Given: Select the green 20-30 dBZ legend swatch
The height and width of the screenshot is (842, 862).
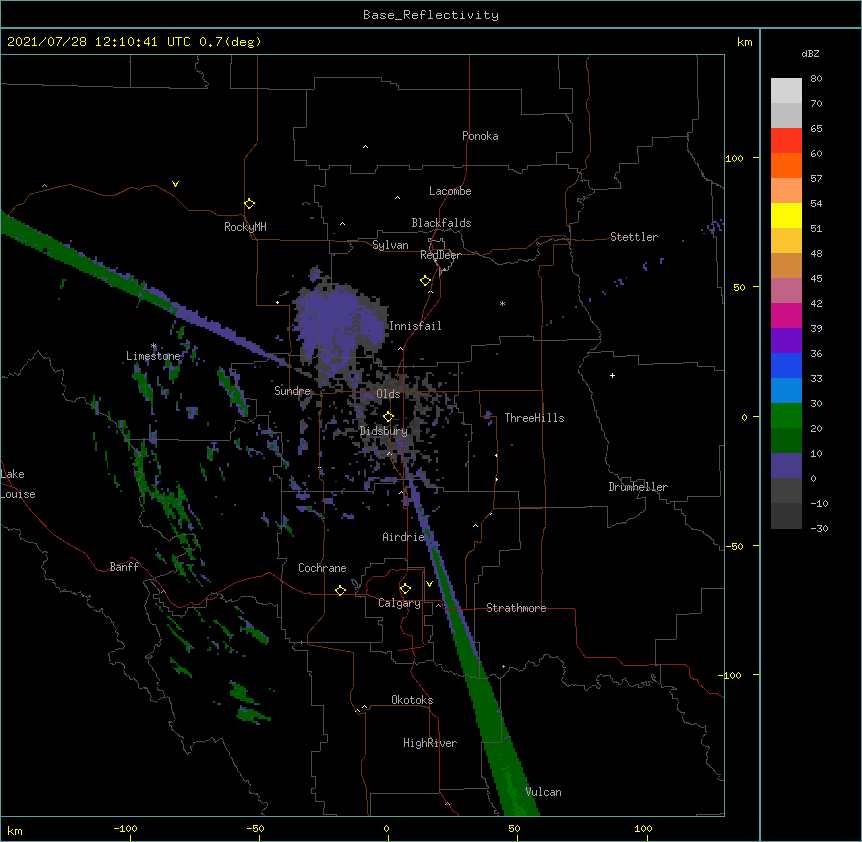Looking at the screenshot, I should click(786, 416).
